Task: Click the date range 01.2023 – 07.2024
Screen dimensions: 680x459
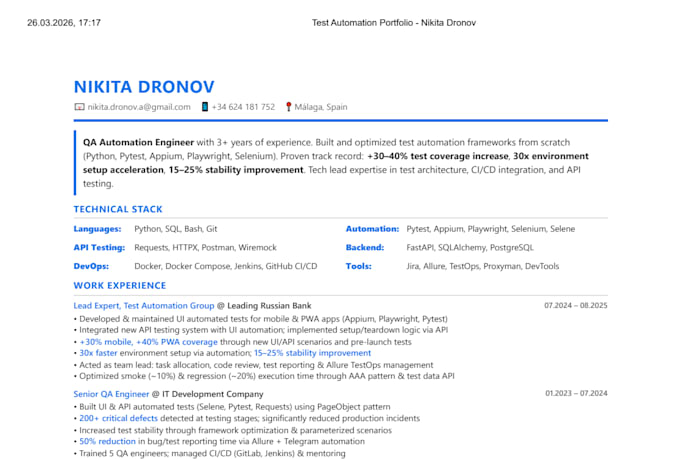Action: click(576, 393)
